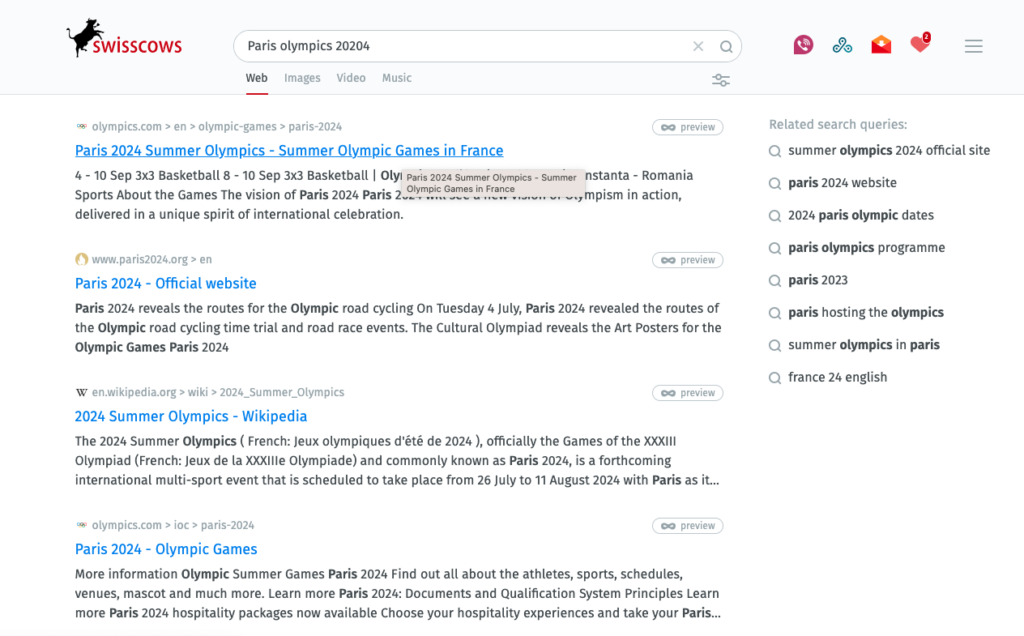Click the Swisscows logo
This screenshot has height=636, width=1024.
tap(124, 42)
